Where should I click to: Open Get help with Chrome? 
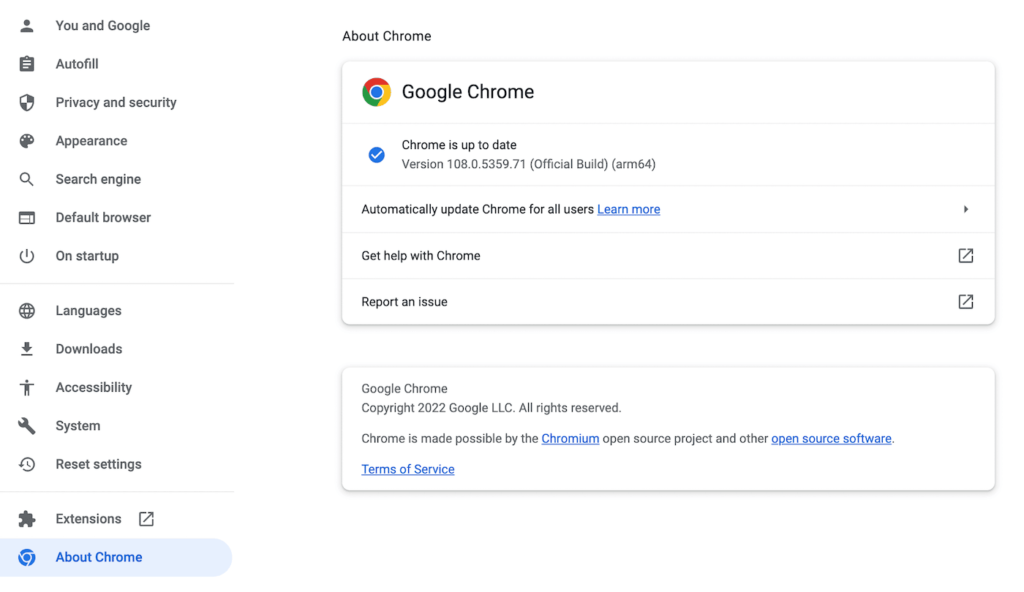click(420, 255)
